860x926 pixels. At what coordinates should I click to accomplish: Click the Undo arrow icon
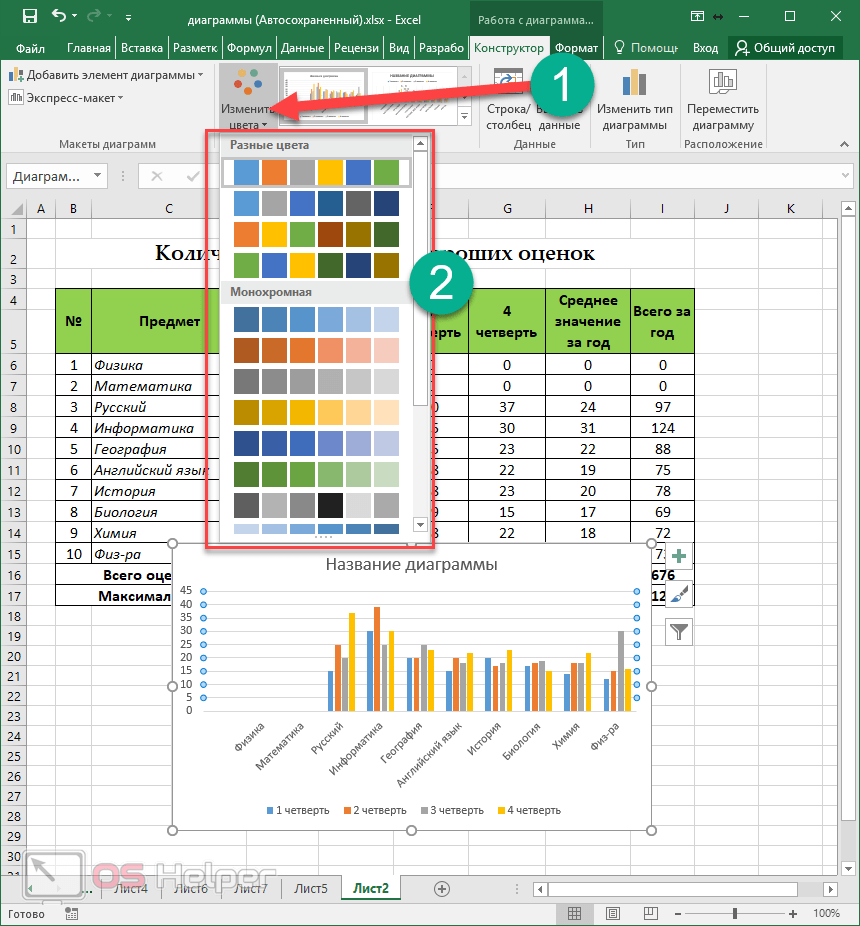click(60, 16)
